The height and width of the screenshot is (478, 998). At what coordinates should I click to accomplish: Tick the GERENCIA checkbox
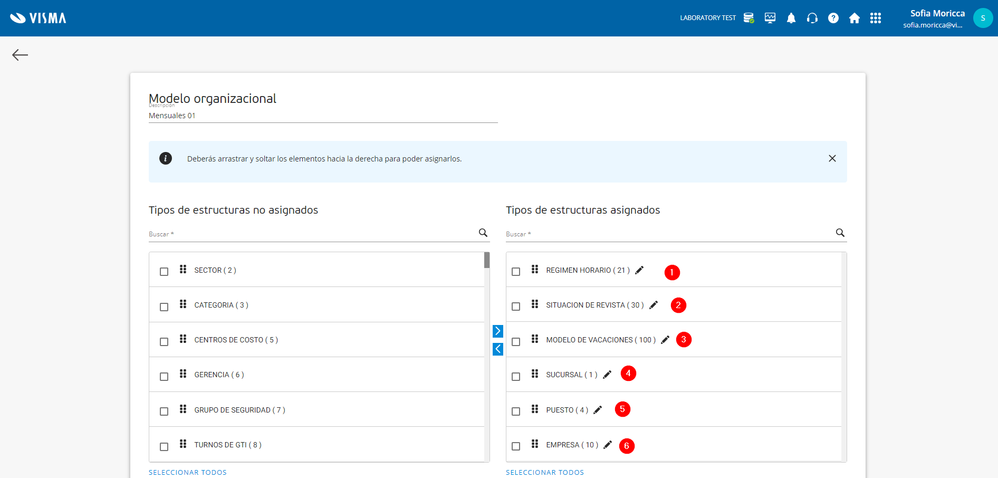[x=164, y=376]
